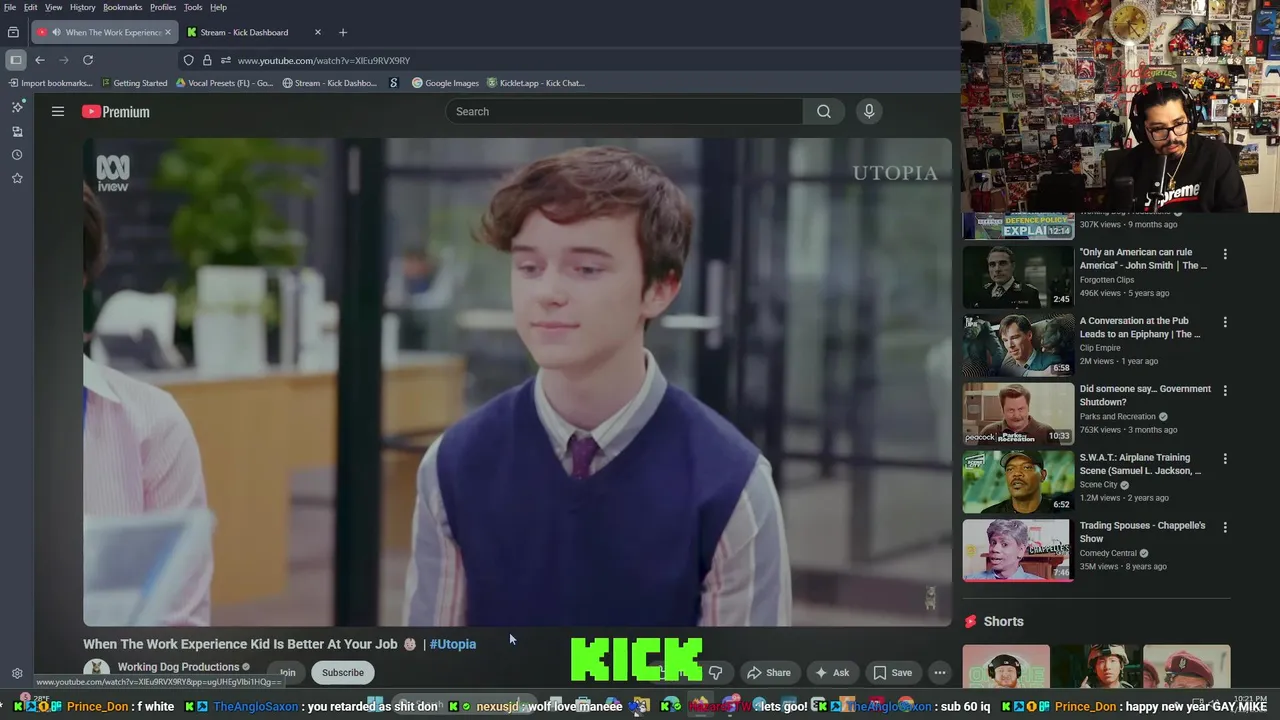The width and height of the screenshot is (1280, 720).
Task: Open the Kicklet.app Kick Chat bookmark
Action: tap(536, 83)
